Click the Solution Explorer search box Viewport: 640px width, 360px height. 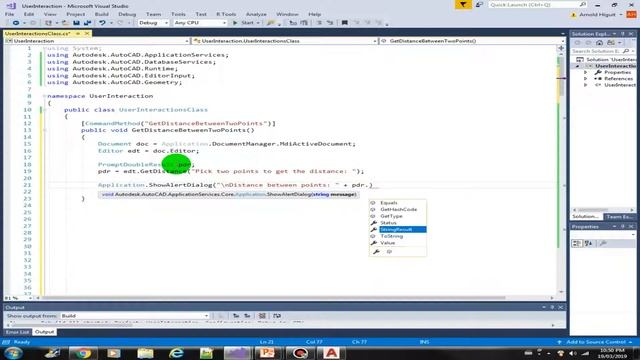[602, 51]
